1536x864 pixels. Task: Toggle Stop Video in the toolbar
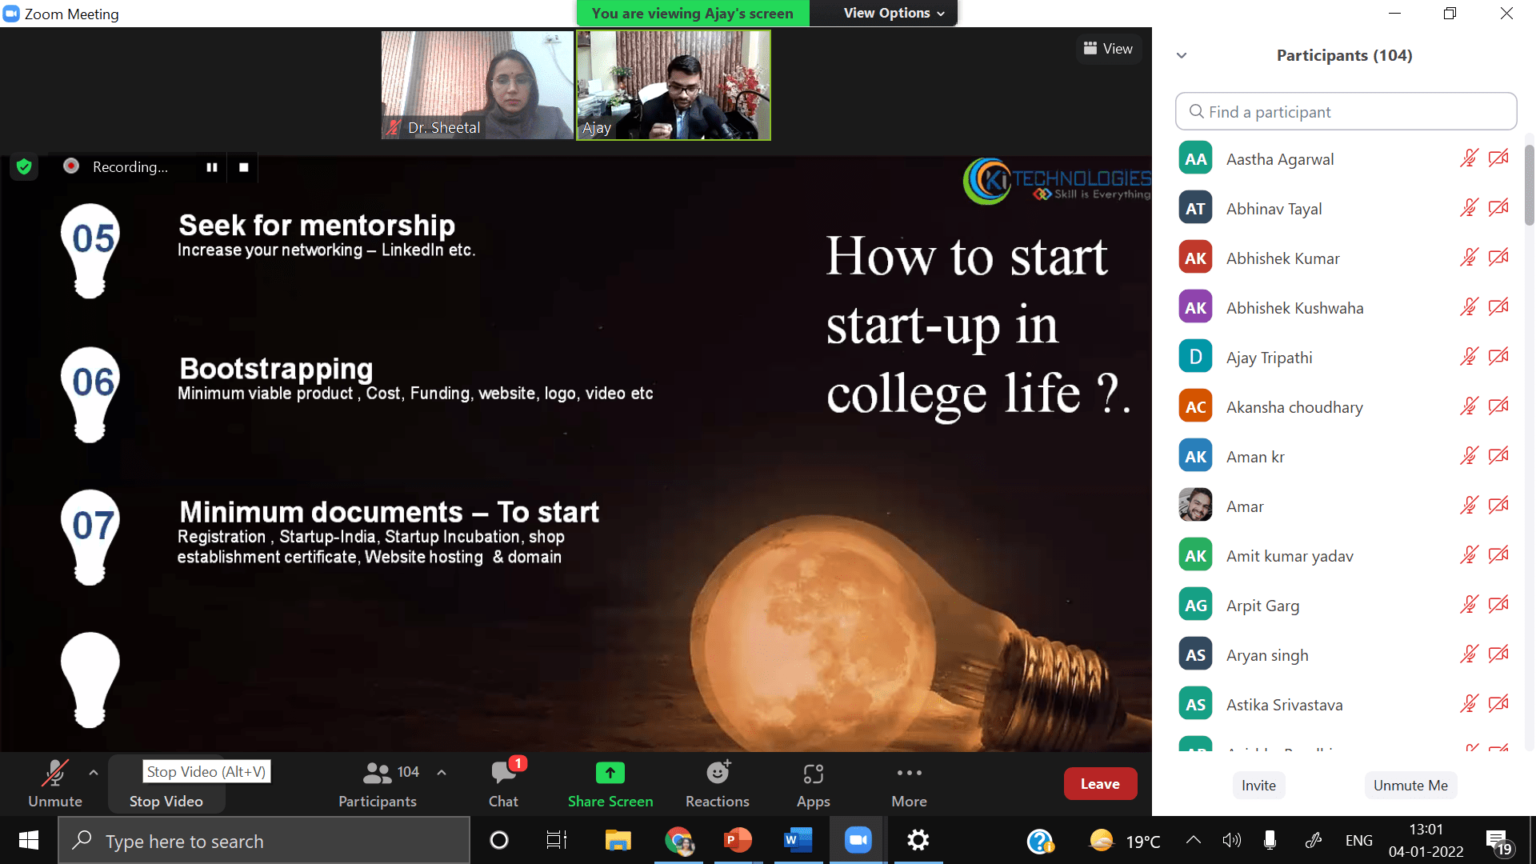point(166,800)
